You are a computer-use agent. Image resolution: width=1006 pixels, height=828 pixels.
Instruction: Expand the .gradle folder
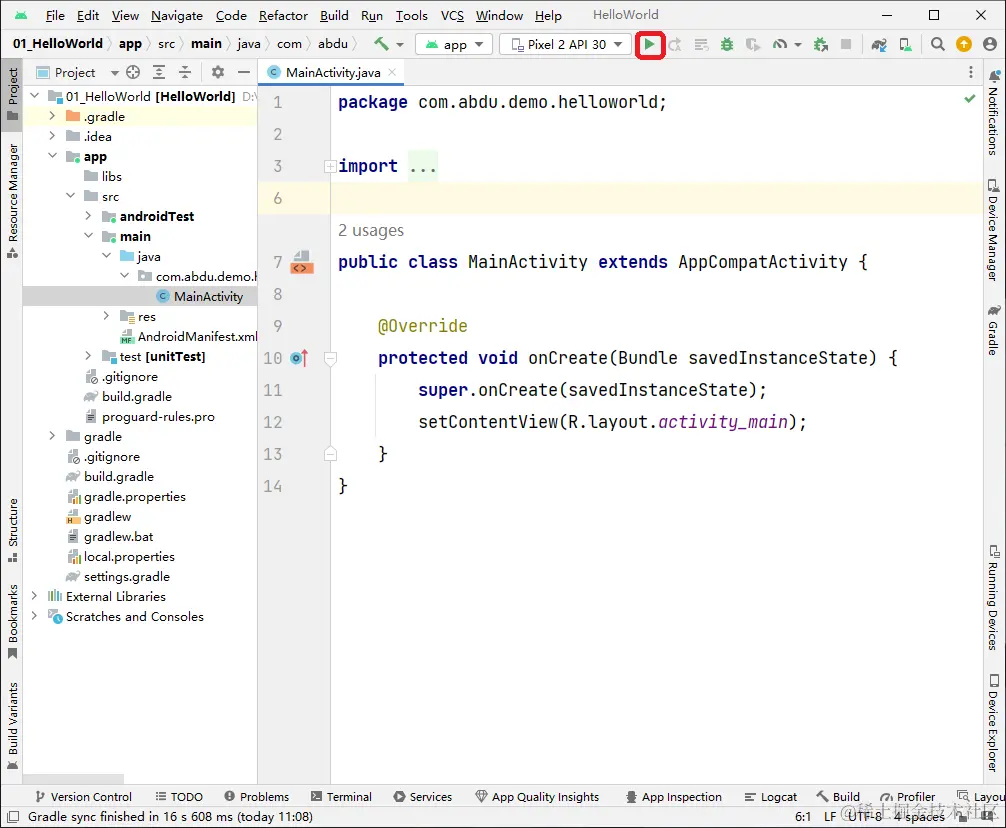click(x=52, y=116)
